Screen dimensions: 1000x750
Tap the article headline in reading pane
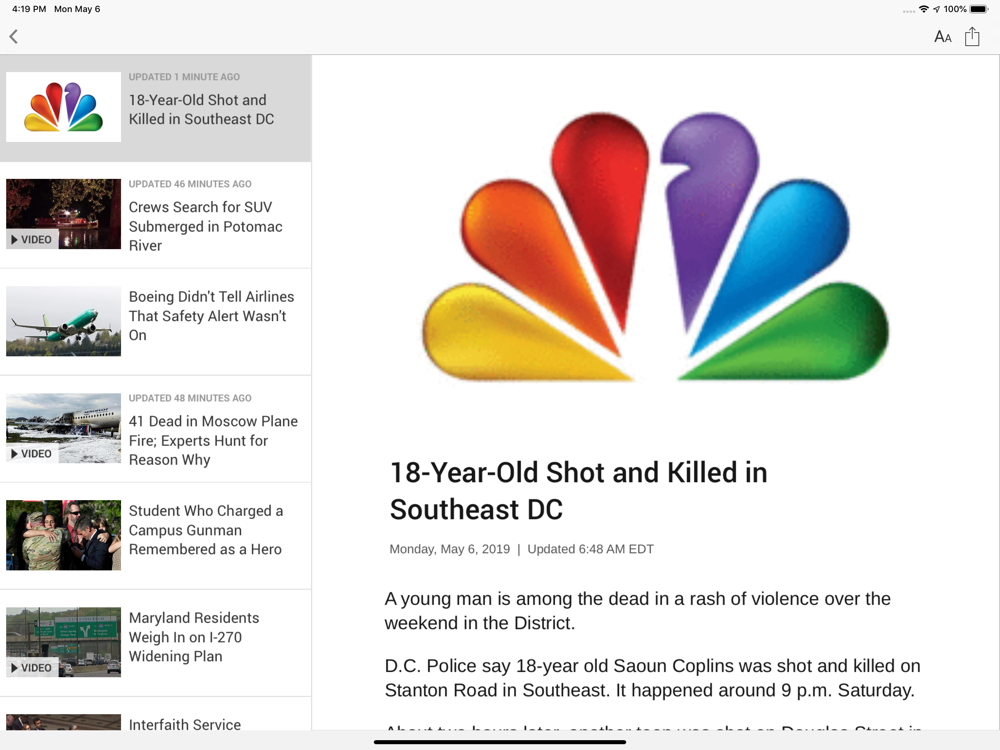point(578,491)
